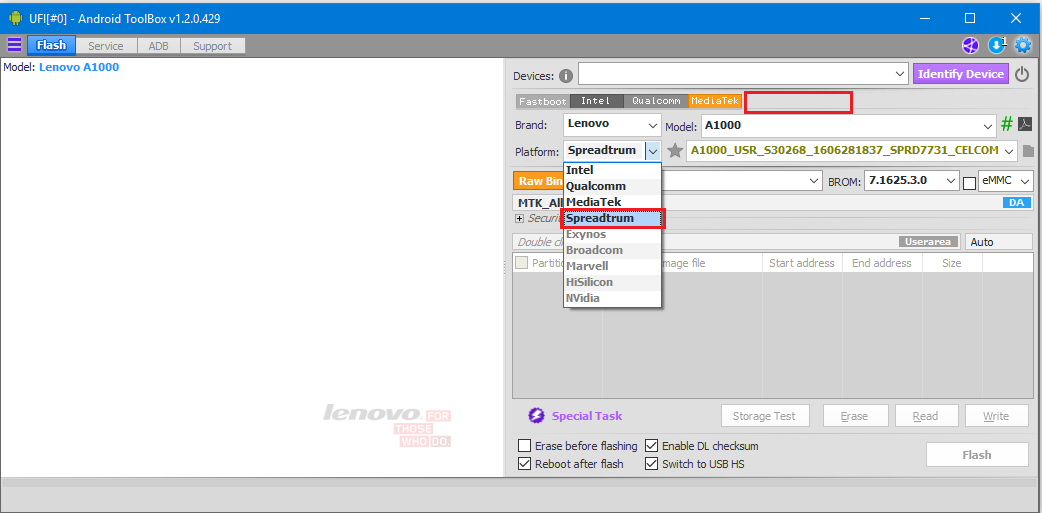Expand the Security tree node
The width and height of the screenshot is (1042, 513).
click(519, 219)
